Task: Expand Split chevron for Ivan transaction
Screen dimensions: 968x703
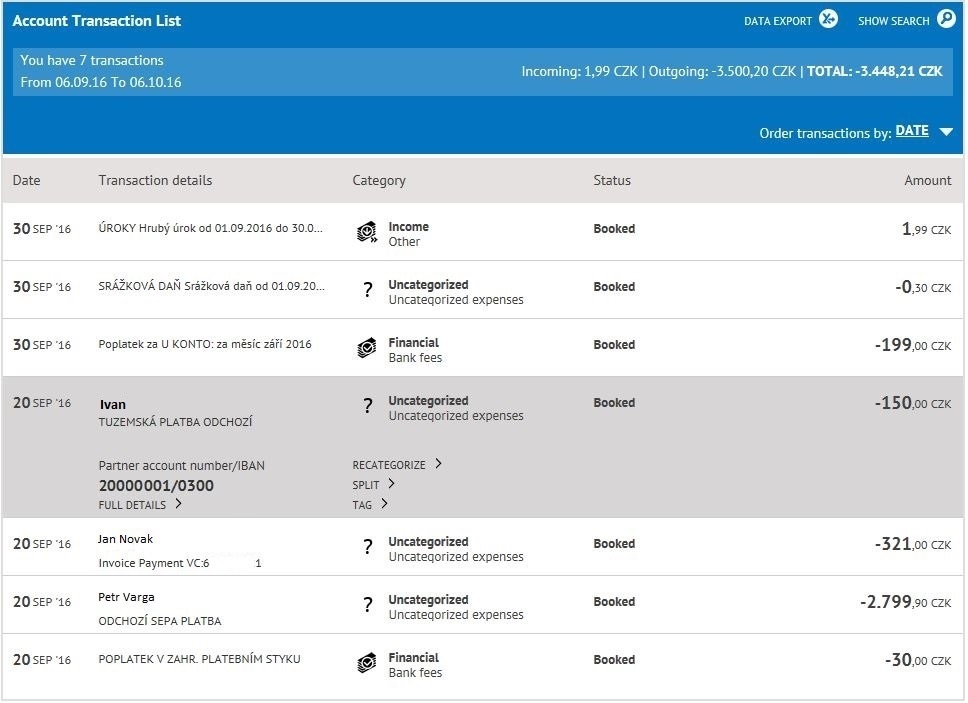Action: click(x=391, y=484)
